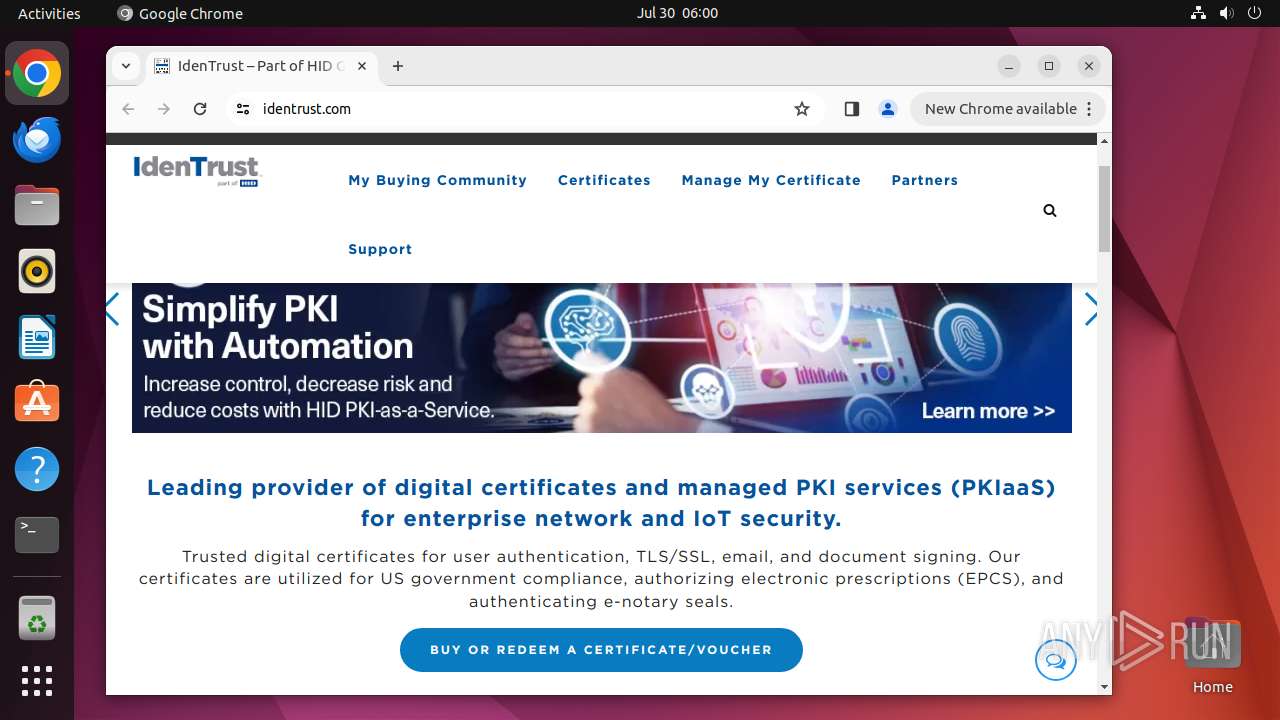
Task: Open a new browser tab
Action: (x=398, y=66)
